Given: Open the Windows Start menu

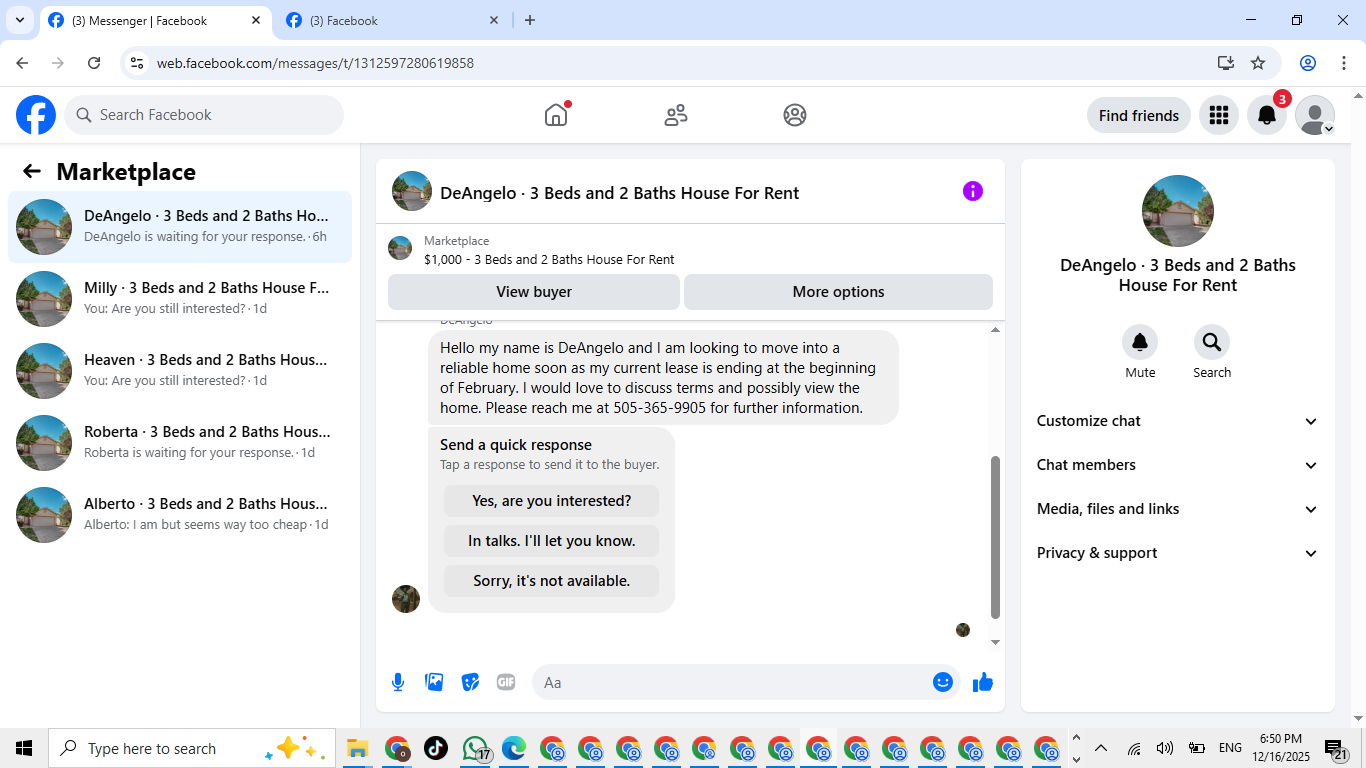Looking at the screenshot, I should click(x=24, y=748).
